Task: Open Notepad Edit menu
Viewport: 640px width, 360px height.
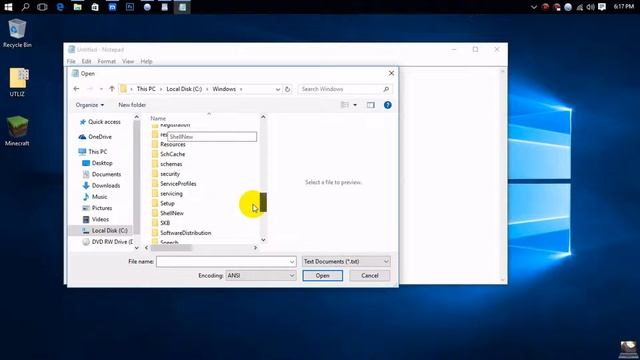Action: [86, 61]
